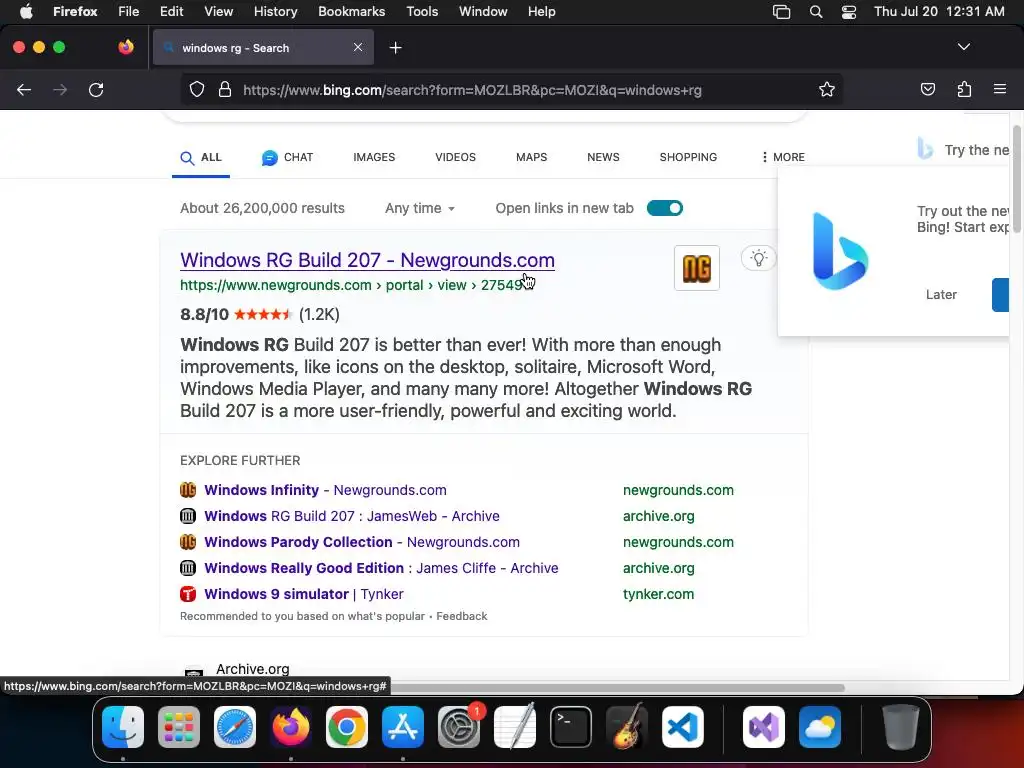Image resolution: width=1024 pixels, height=768 pixels.
Task: Switch to the SHOPPING search tab
Action: [x=688, y=157]
